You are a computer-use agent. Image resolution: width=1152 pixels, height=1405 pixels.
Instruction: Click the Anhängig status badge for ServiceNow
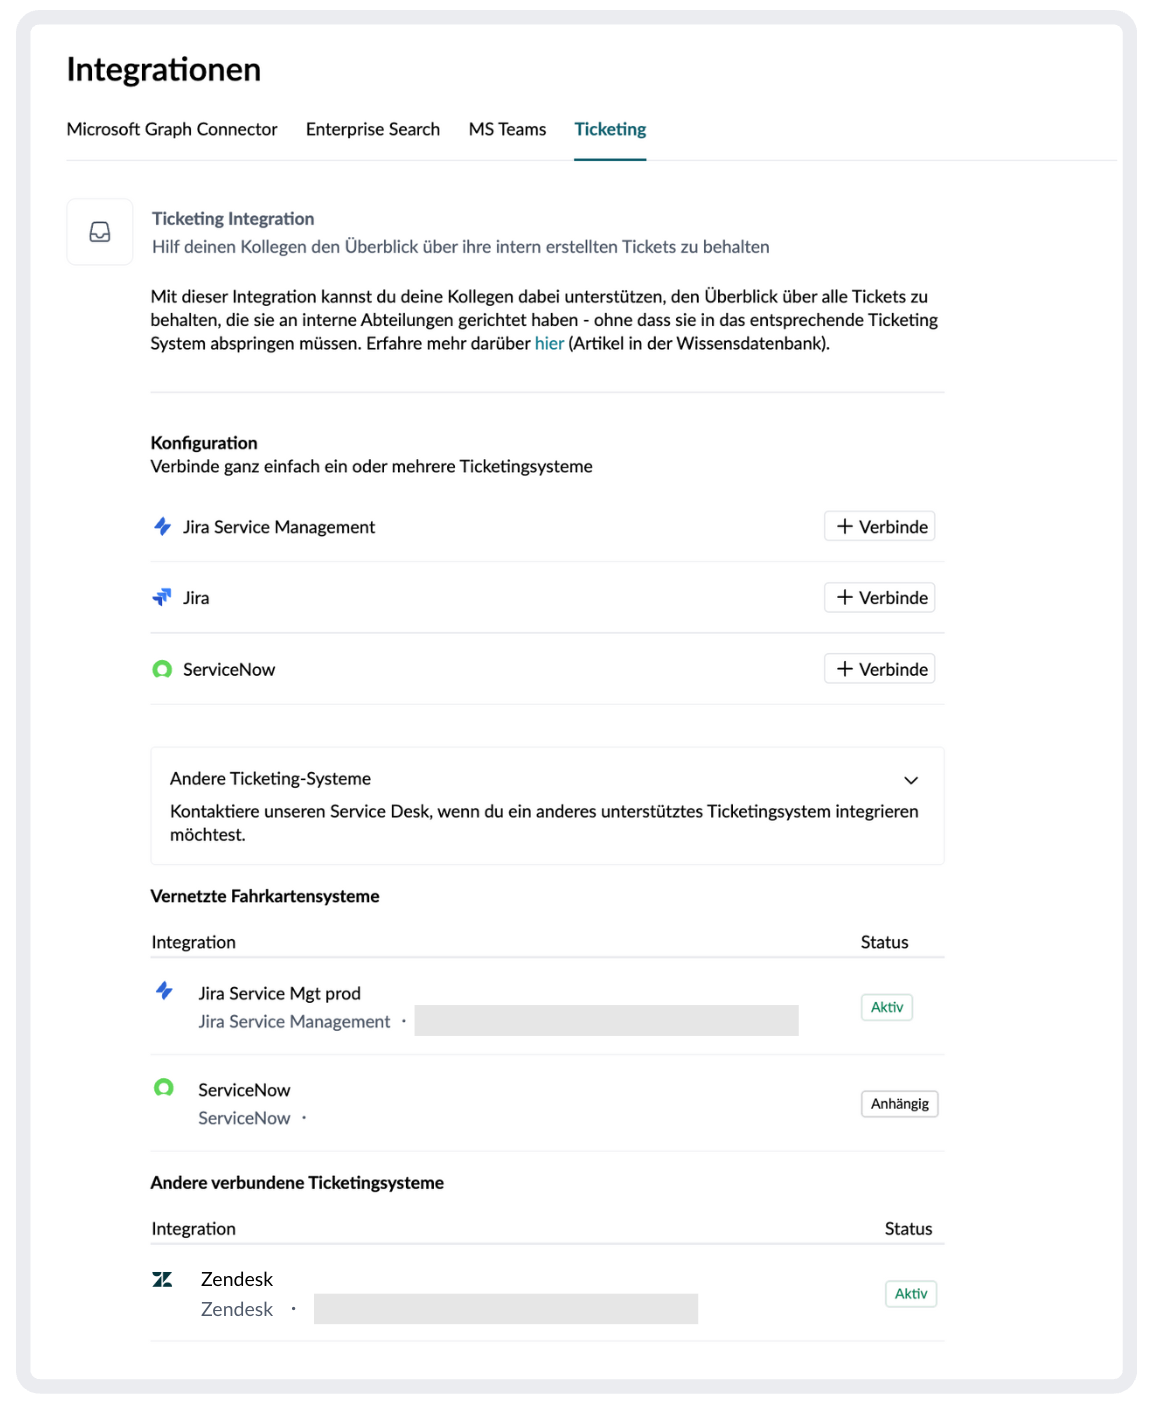click(x=900, y=1104)
